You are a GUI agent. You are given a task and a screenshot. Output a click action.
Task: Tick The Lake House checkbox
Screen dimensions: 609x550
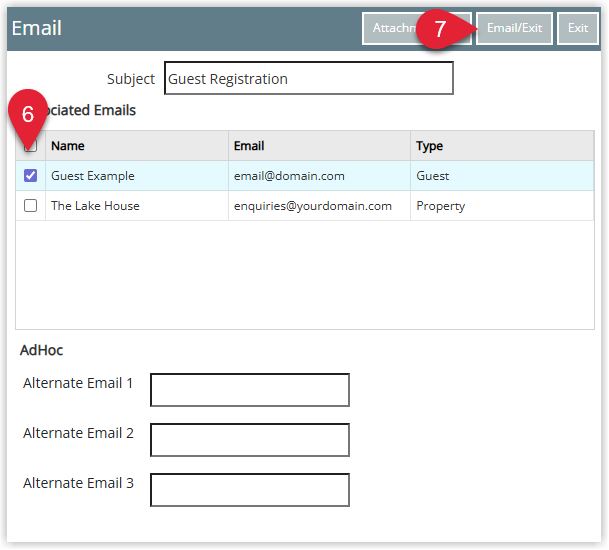(x=30, y=205)
